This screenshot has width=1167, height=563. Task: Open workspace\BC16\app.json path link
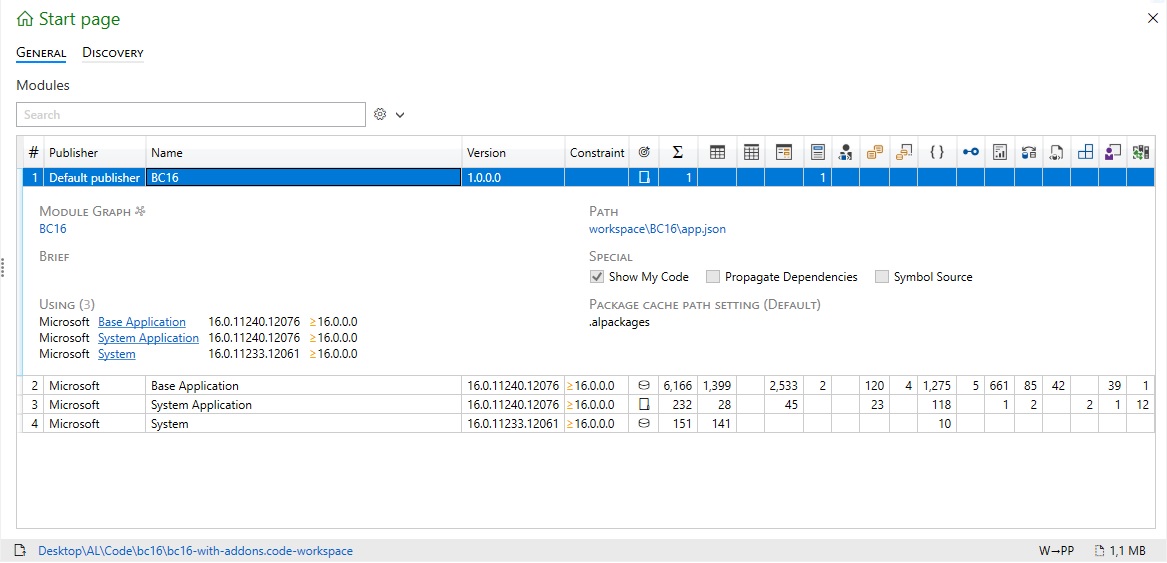point(657,229)
